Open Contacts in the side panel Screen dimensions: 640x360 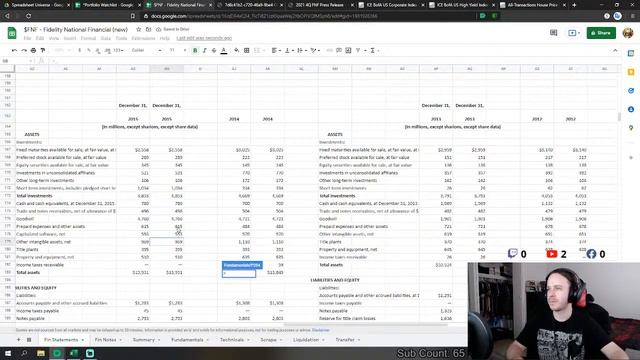click(x=631, y=109)
